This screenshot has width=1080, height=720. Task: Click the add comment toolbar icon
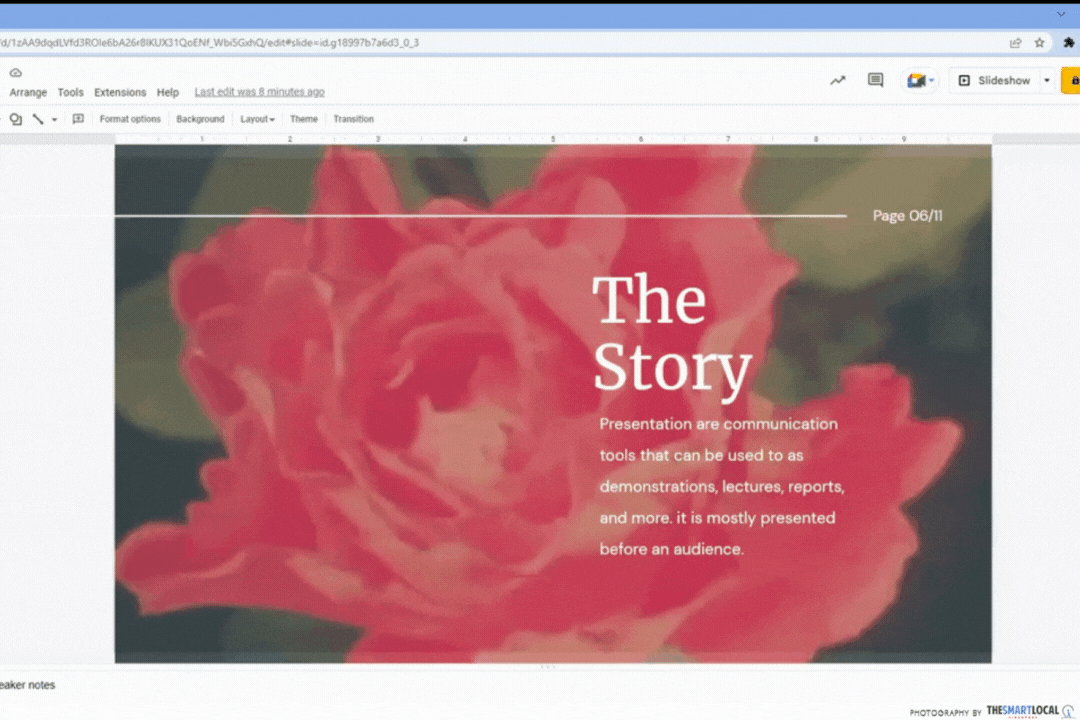click(78, 119)
